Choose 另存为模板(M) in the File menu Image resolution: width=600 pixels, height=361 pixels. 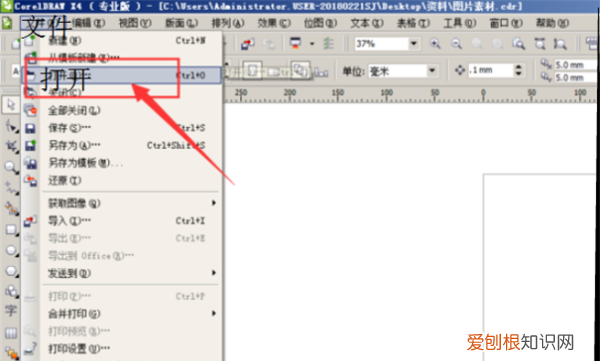coord(122,163)
